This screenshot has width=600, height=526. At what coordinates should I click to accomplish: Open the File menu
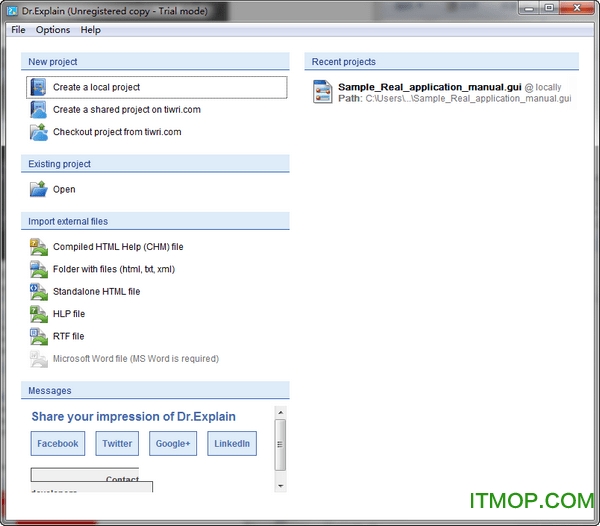18,30
